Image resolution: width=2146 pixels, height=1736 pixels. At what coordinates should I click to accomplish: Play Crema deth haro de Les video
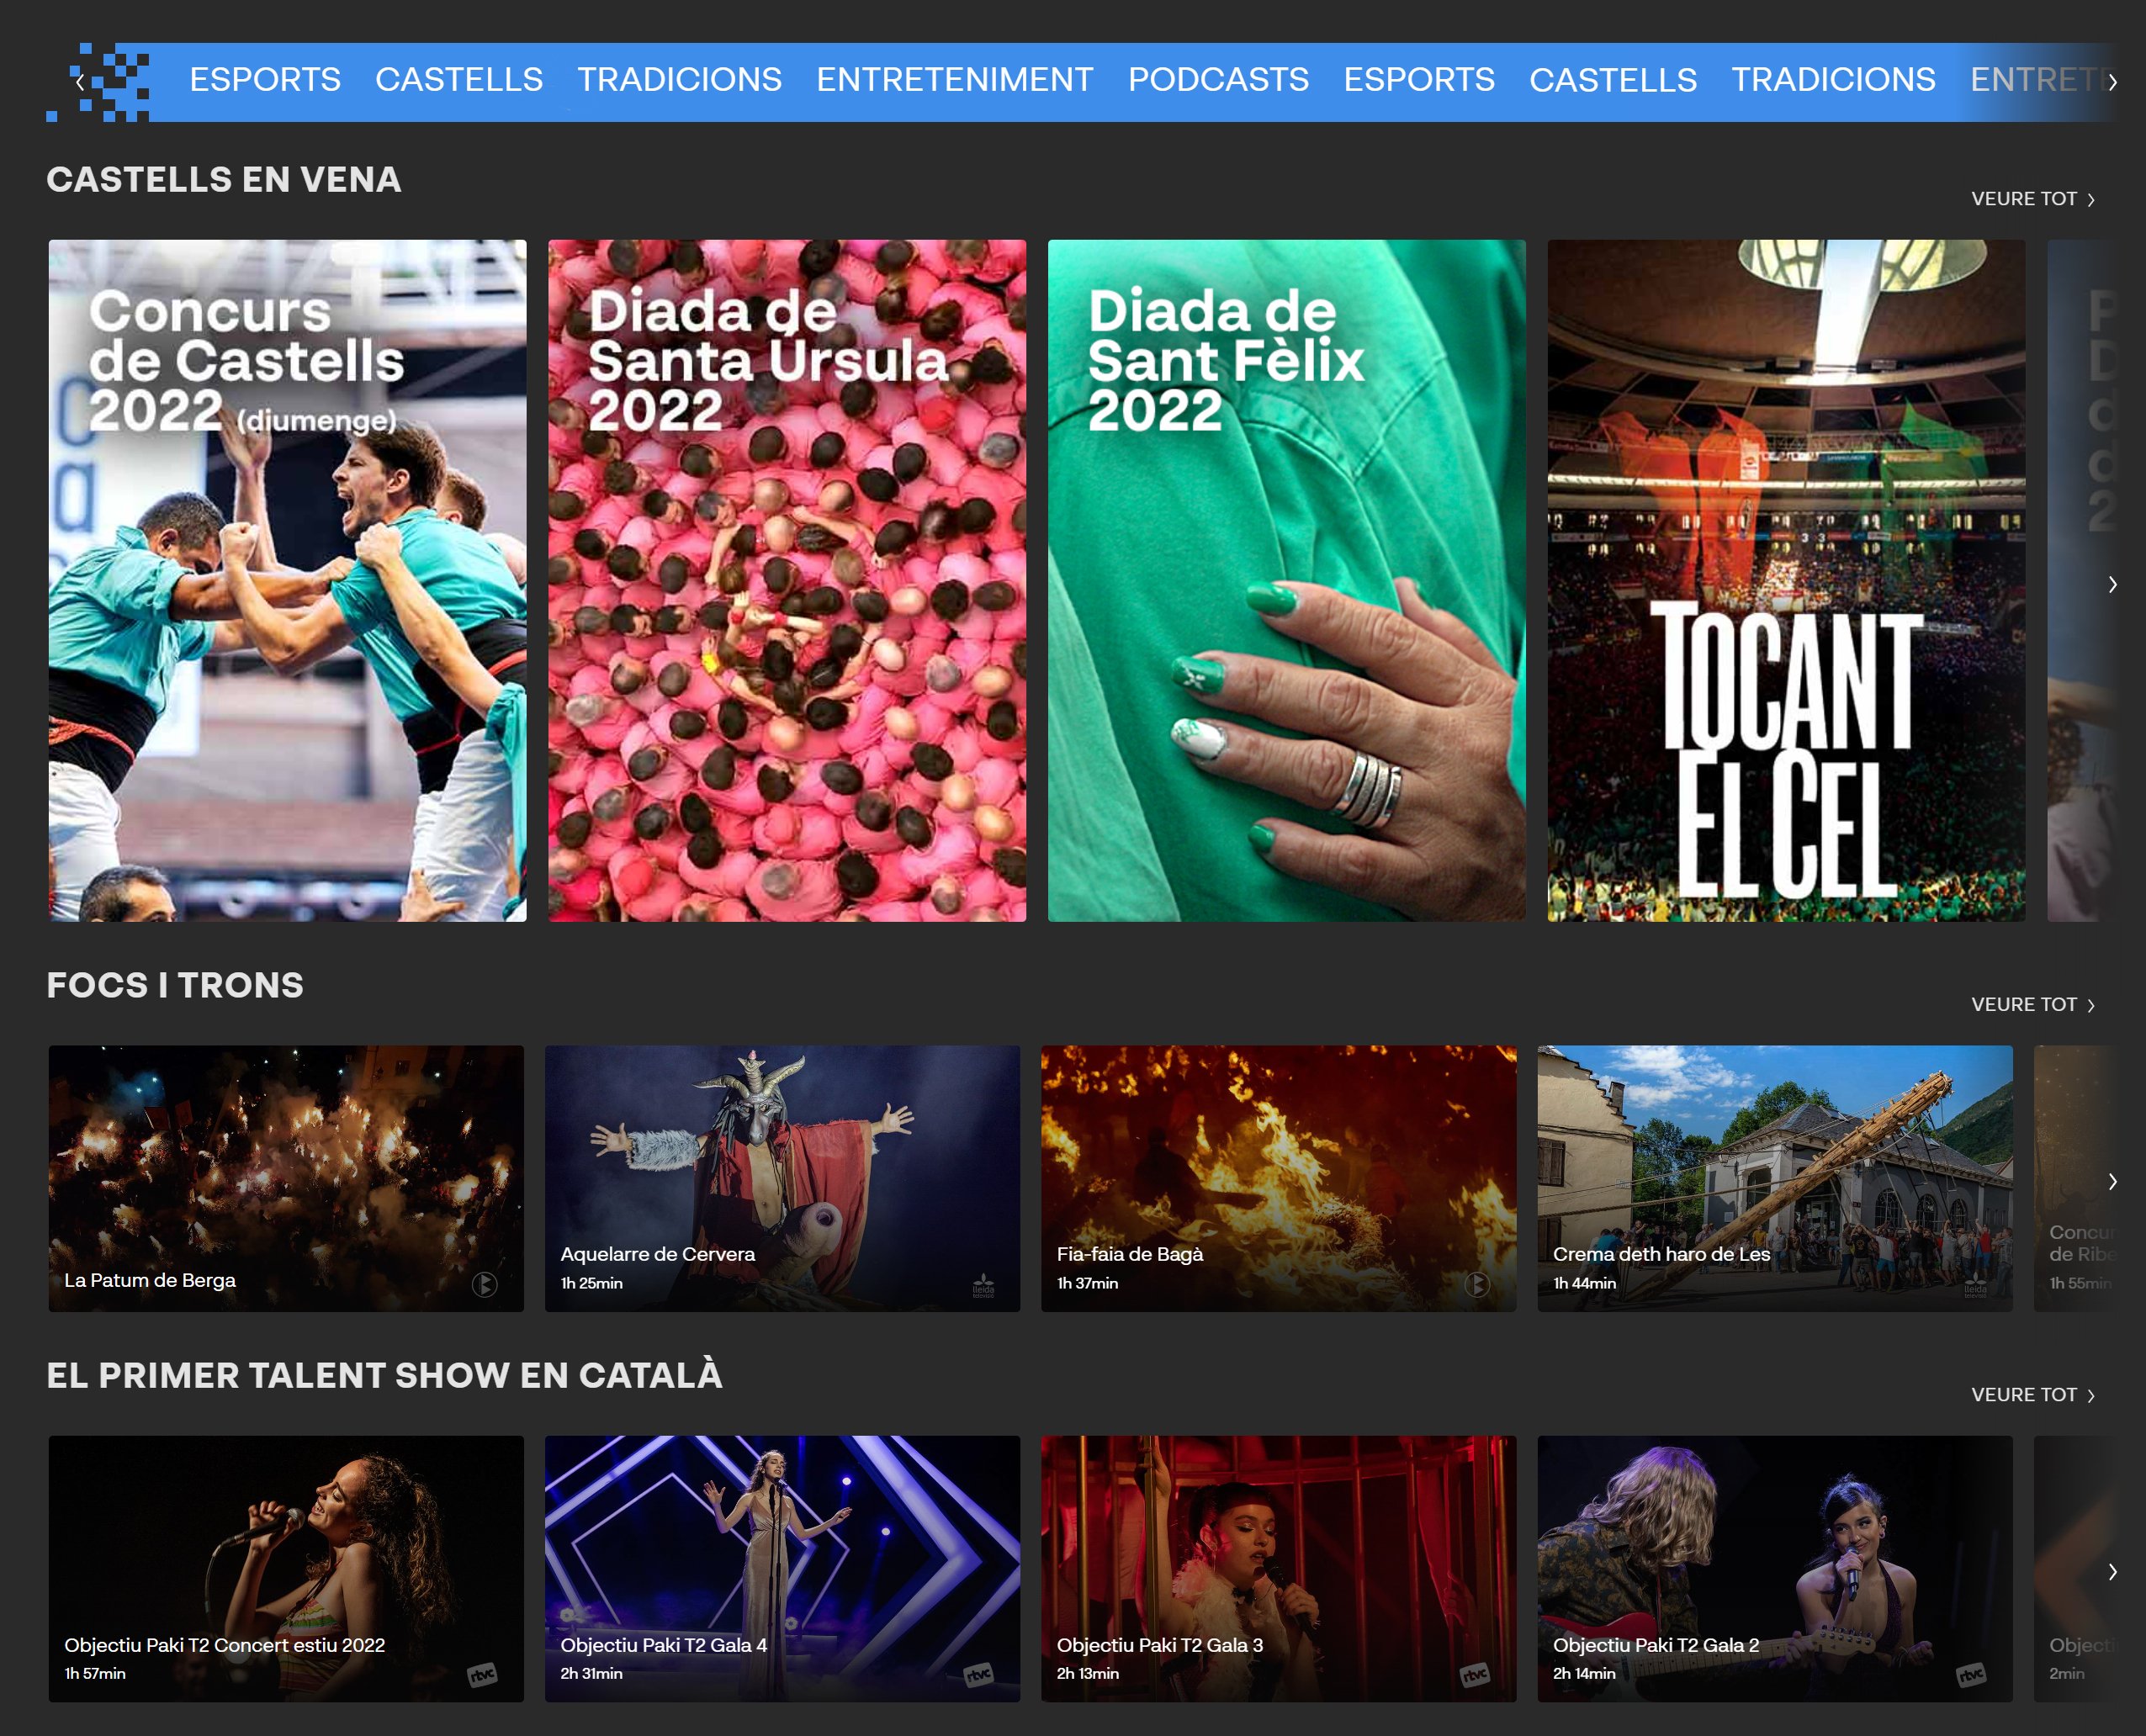tap(1775, 1178)
